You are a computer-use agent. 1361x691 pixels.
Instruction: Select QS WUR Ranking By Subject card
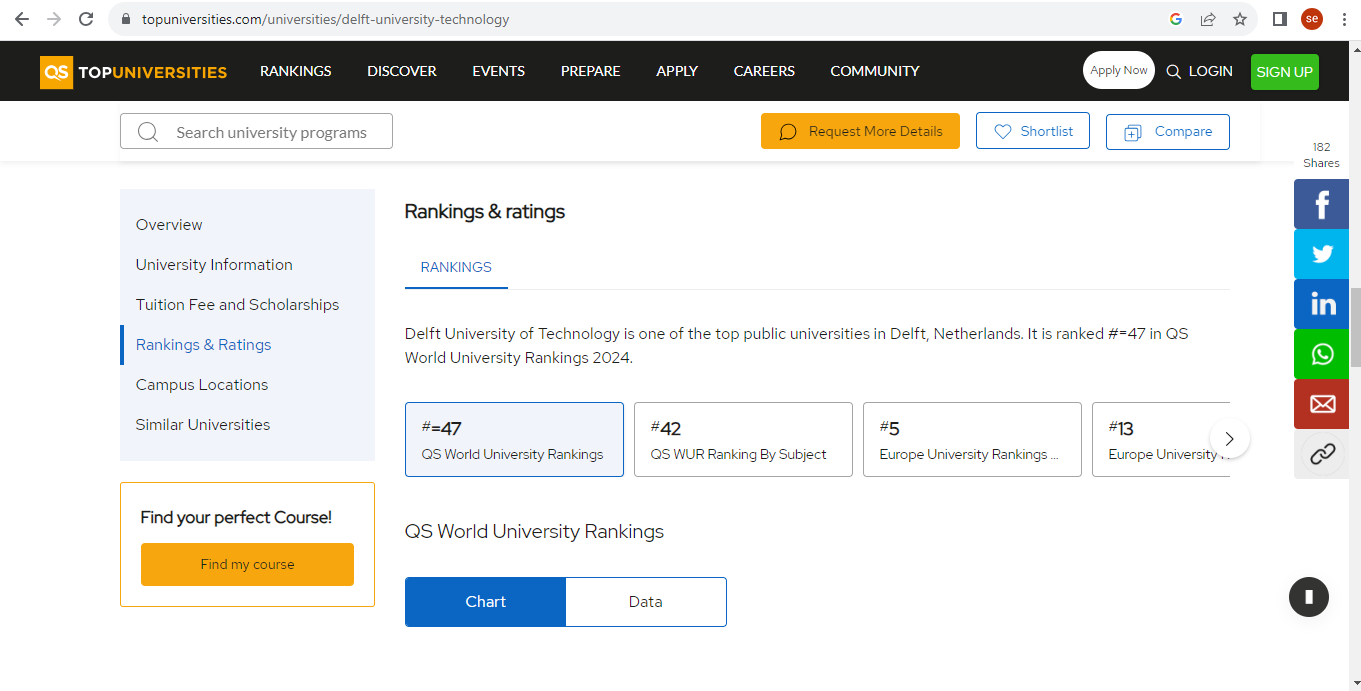click(743, 439)
